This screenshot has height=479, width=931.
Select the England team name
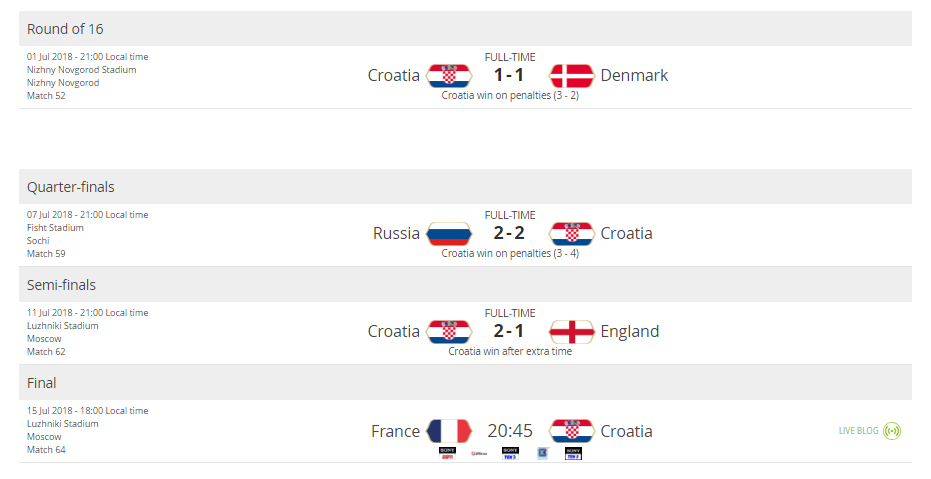tap(629, 331)
